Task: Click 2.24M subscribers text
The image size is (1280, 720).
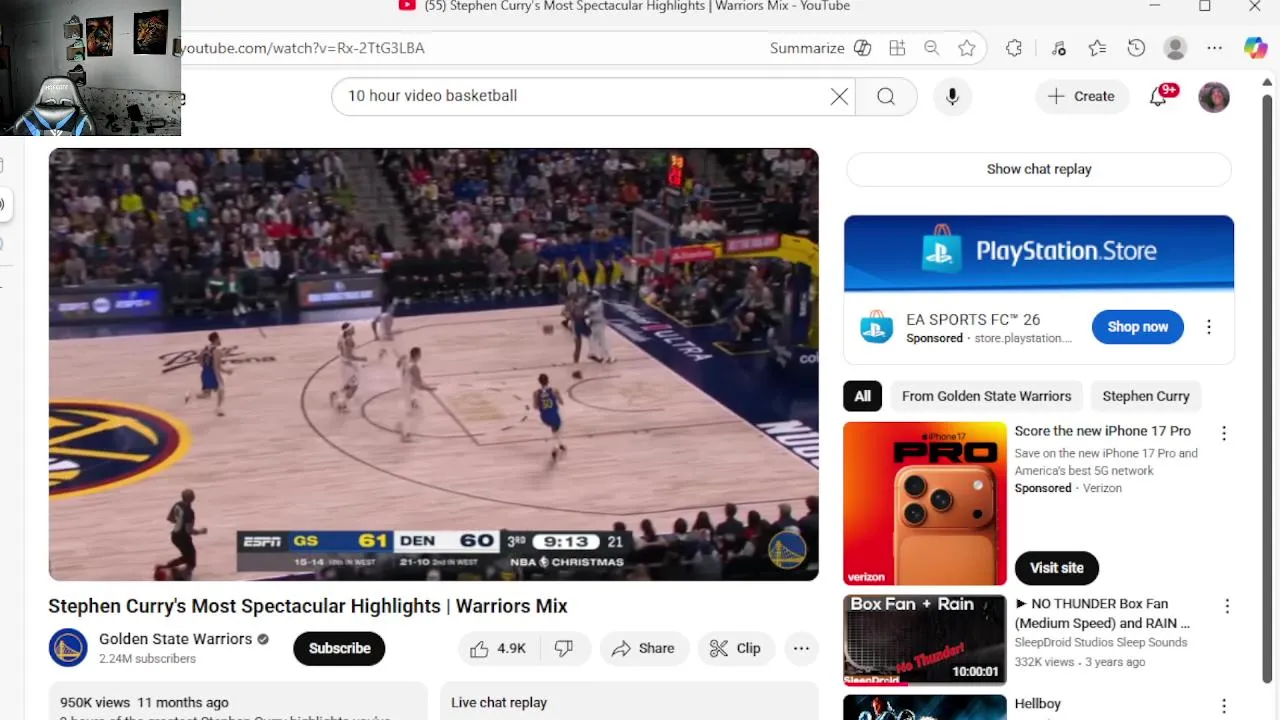Action: pyautogui.click(x=147, y=659)
